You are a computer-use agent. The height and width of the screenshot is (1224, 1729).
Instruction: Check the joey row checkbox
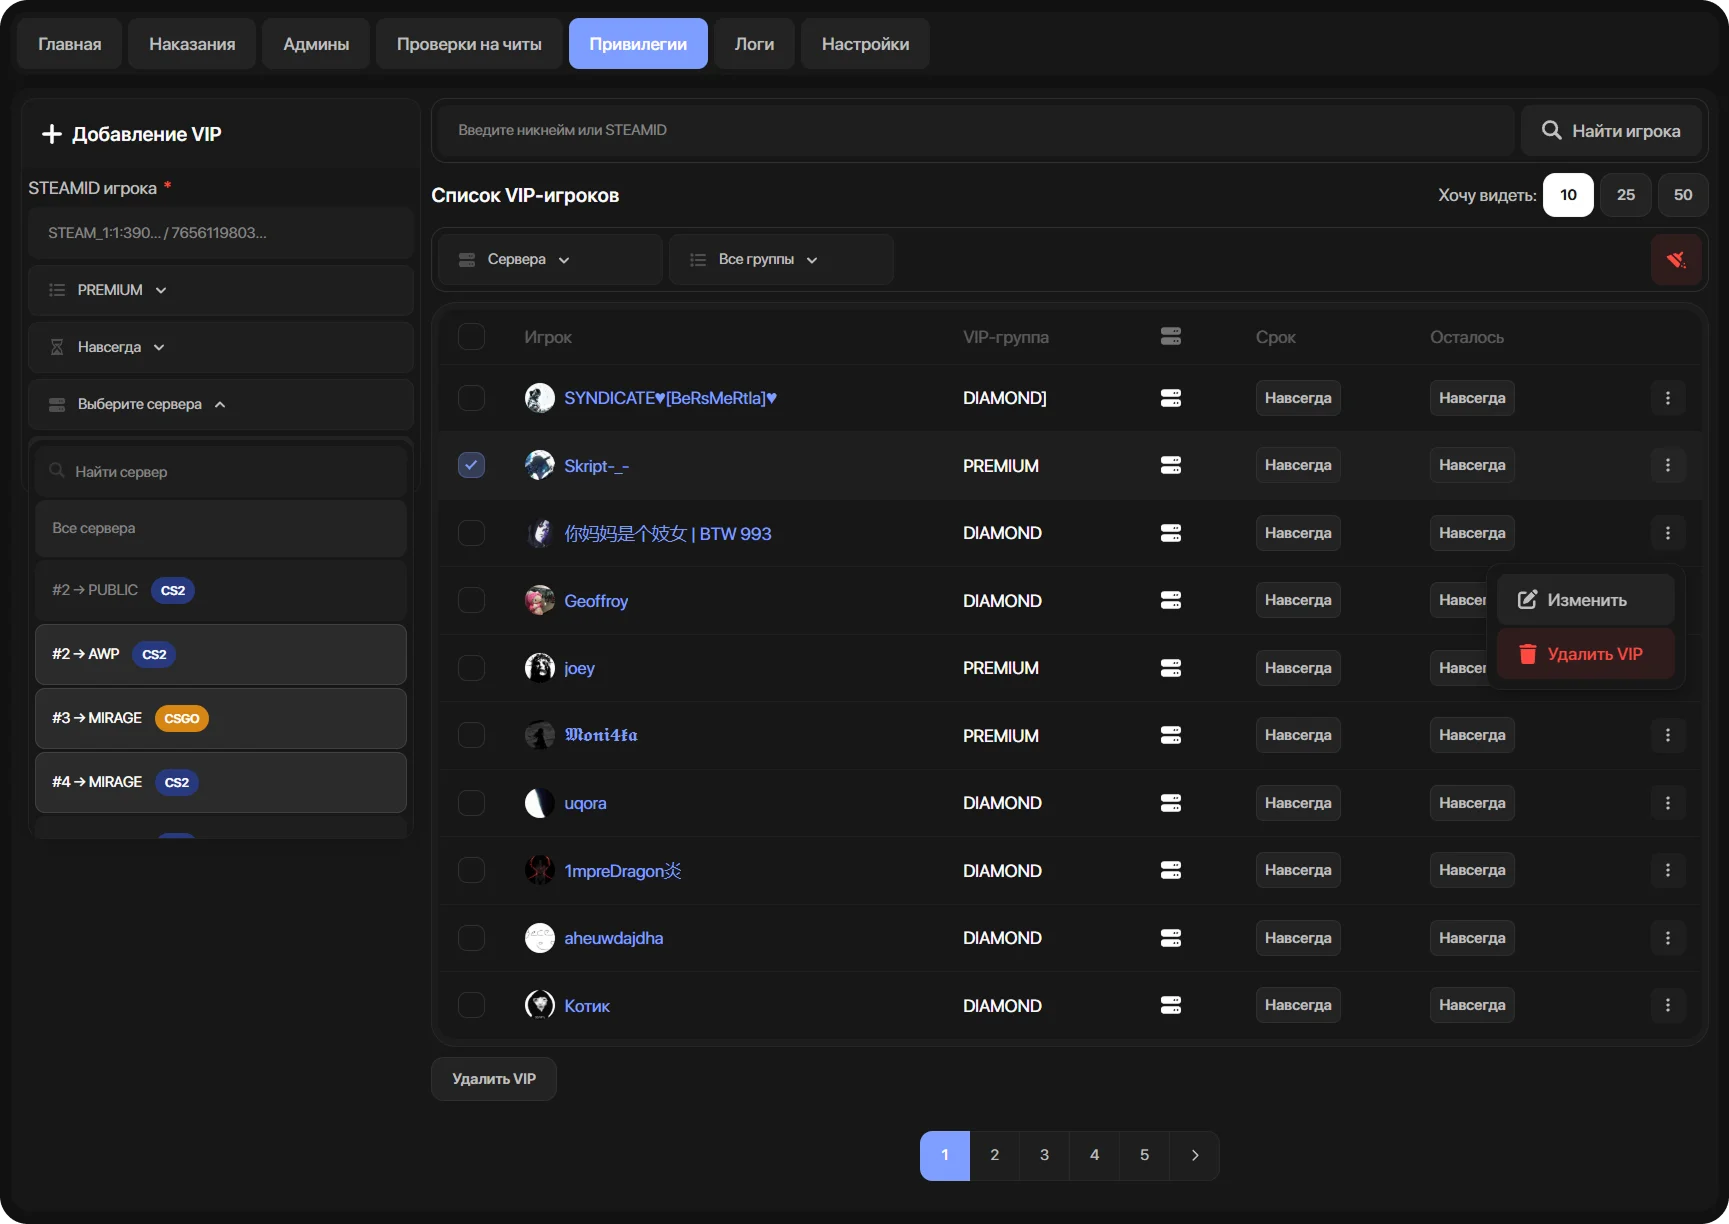click(471, 668)
